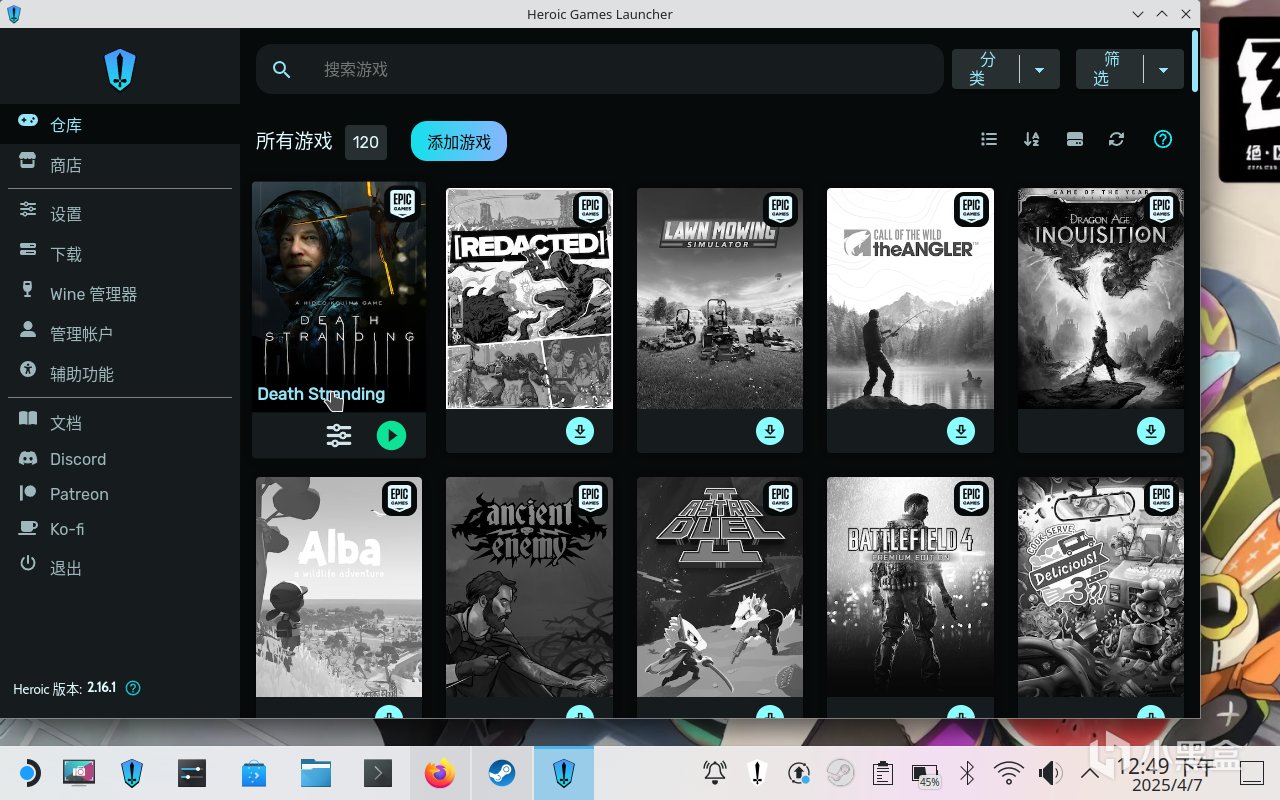Click the battery 45% tray indicator
This screenshot has width=1280, height=800.
[x=925, y=774]
